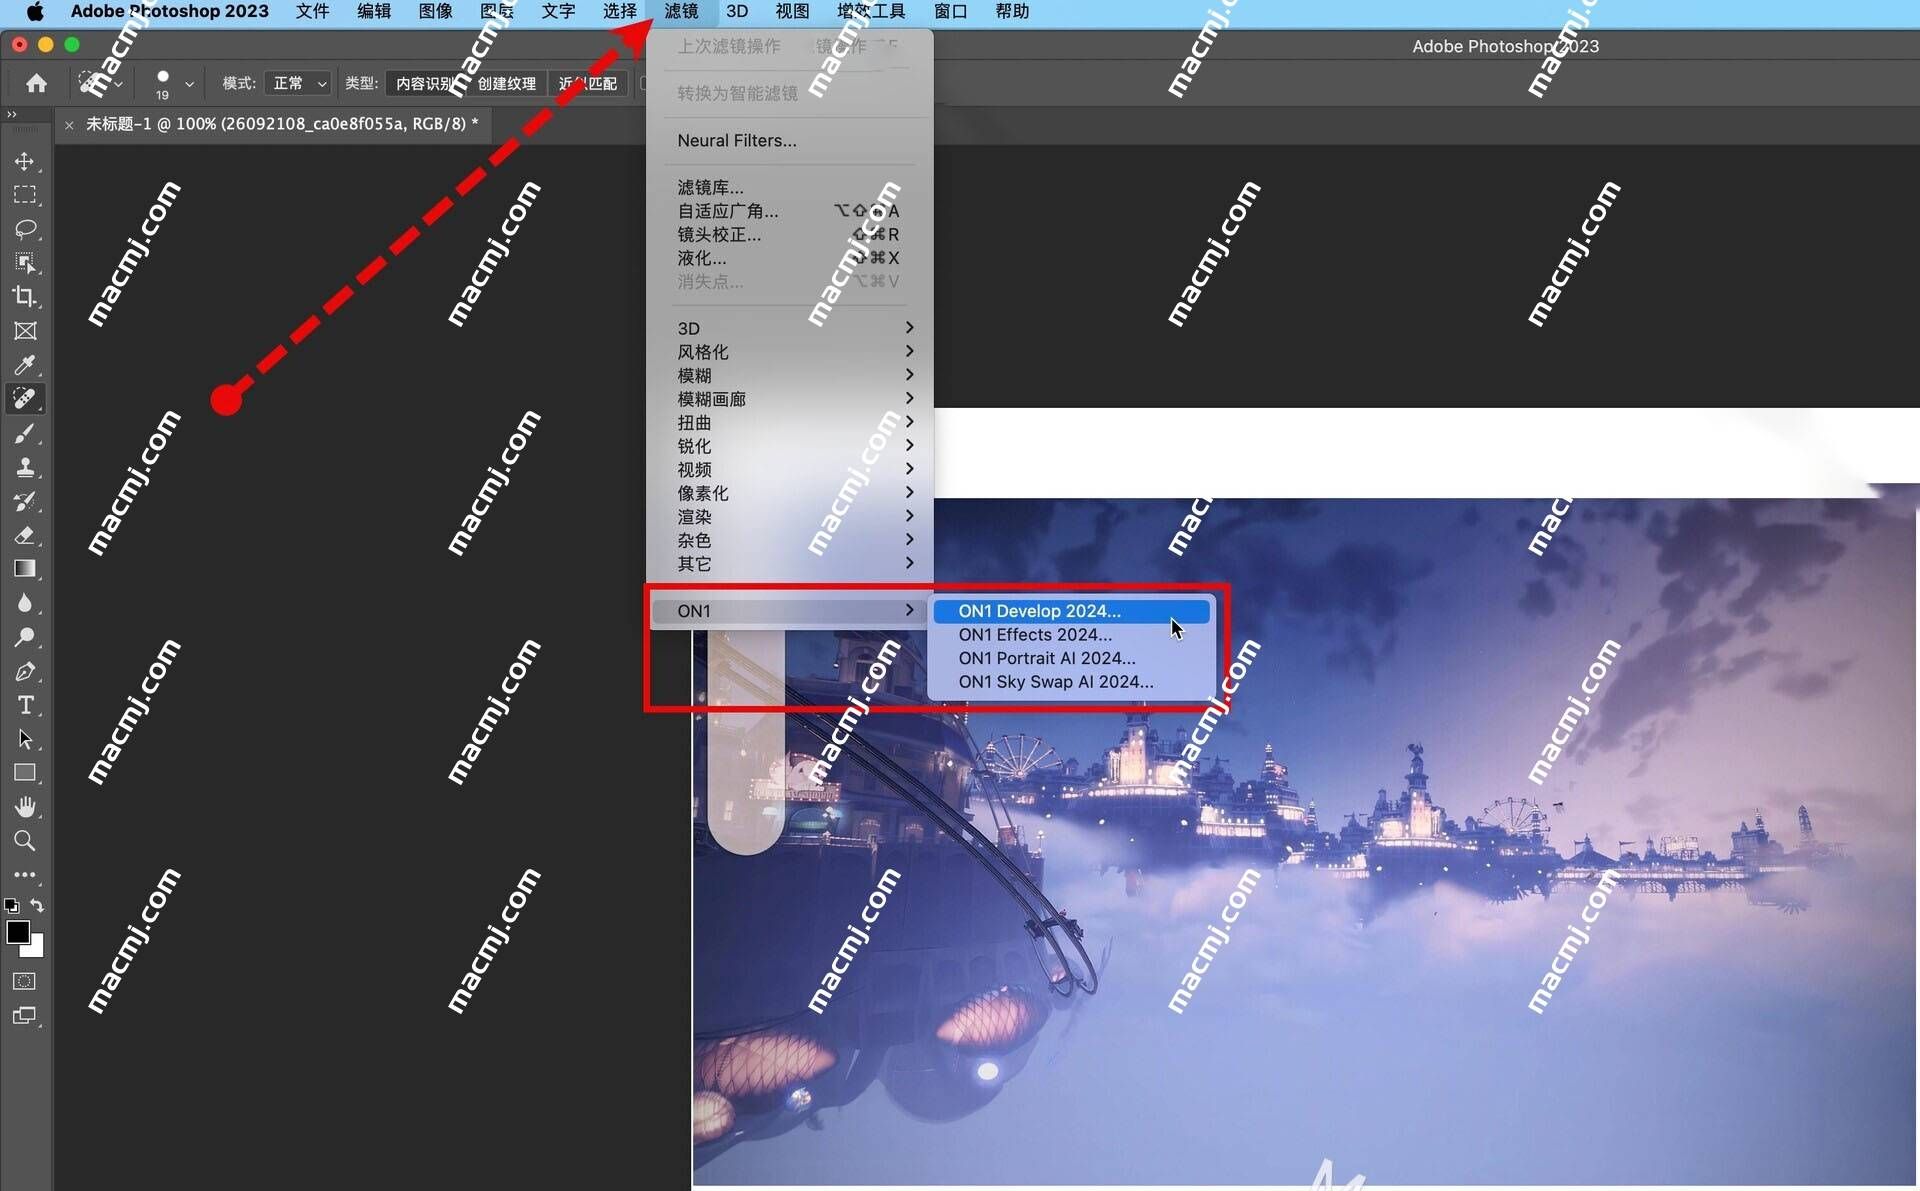1920x1191 pixels.
Task: Launch ON1 Sky Swap AI 2024 plugin
Action: pyautogui.click(x=1071, y=682)
